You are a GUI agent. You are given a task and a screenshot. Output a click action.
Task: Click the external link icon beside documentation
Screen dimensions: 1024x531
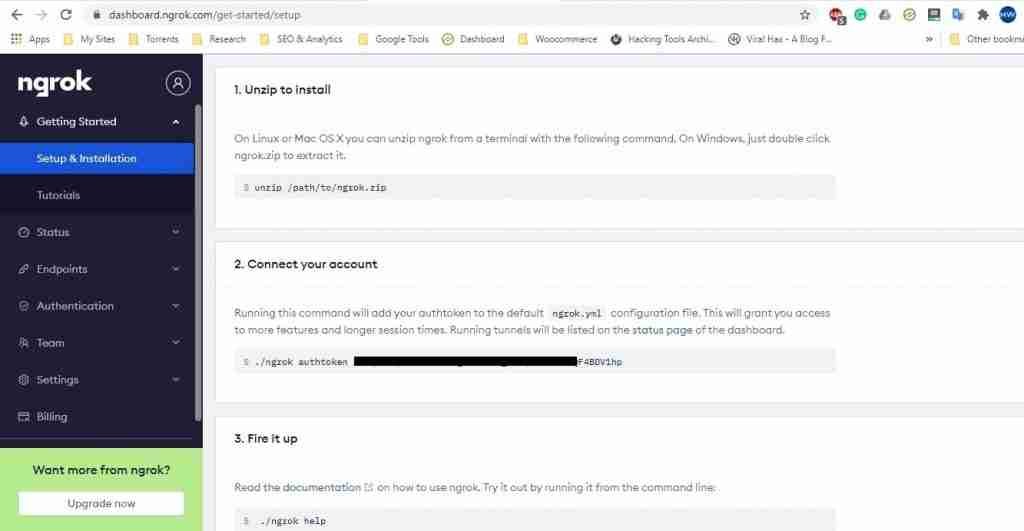(x=368, y=487)
